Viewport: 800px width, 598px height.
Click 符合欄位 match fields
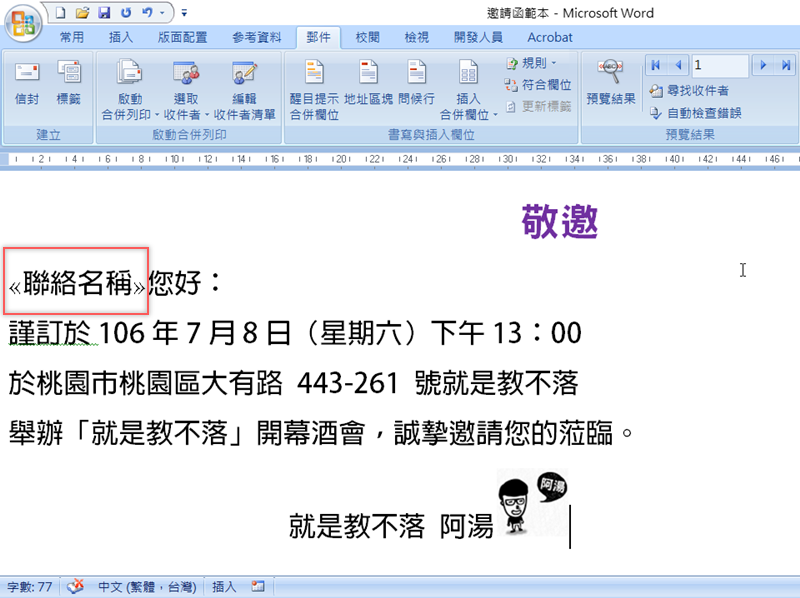[538, 85]
